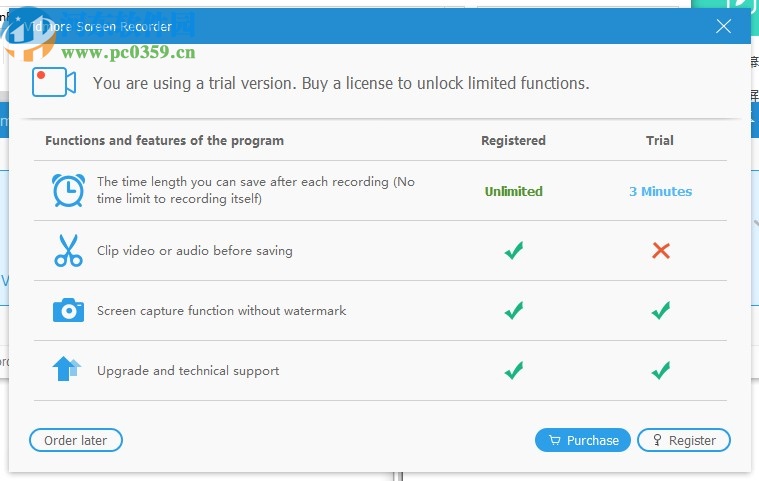Open the Register dialog button
The height and width of the screenshot is (481, 759).
pos(684,440)
